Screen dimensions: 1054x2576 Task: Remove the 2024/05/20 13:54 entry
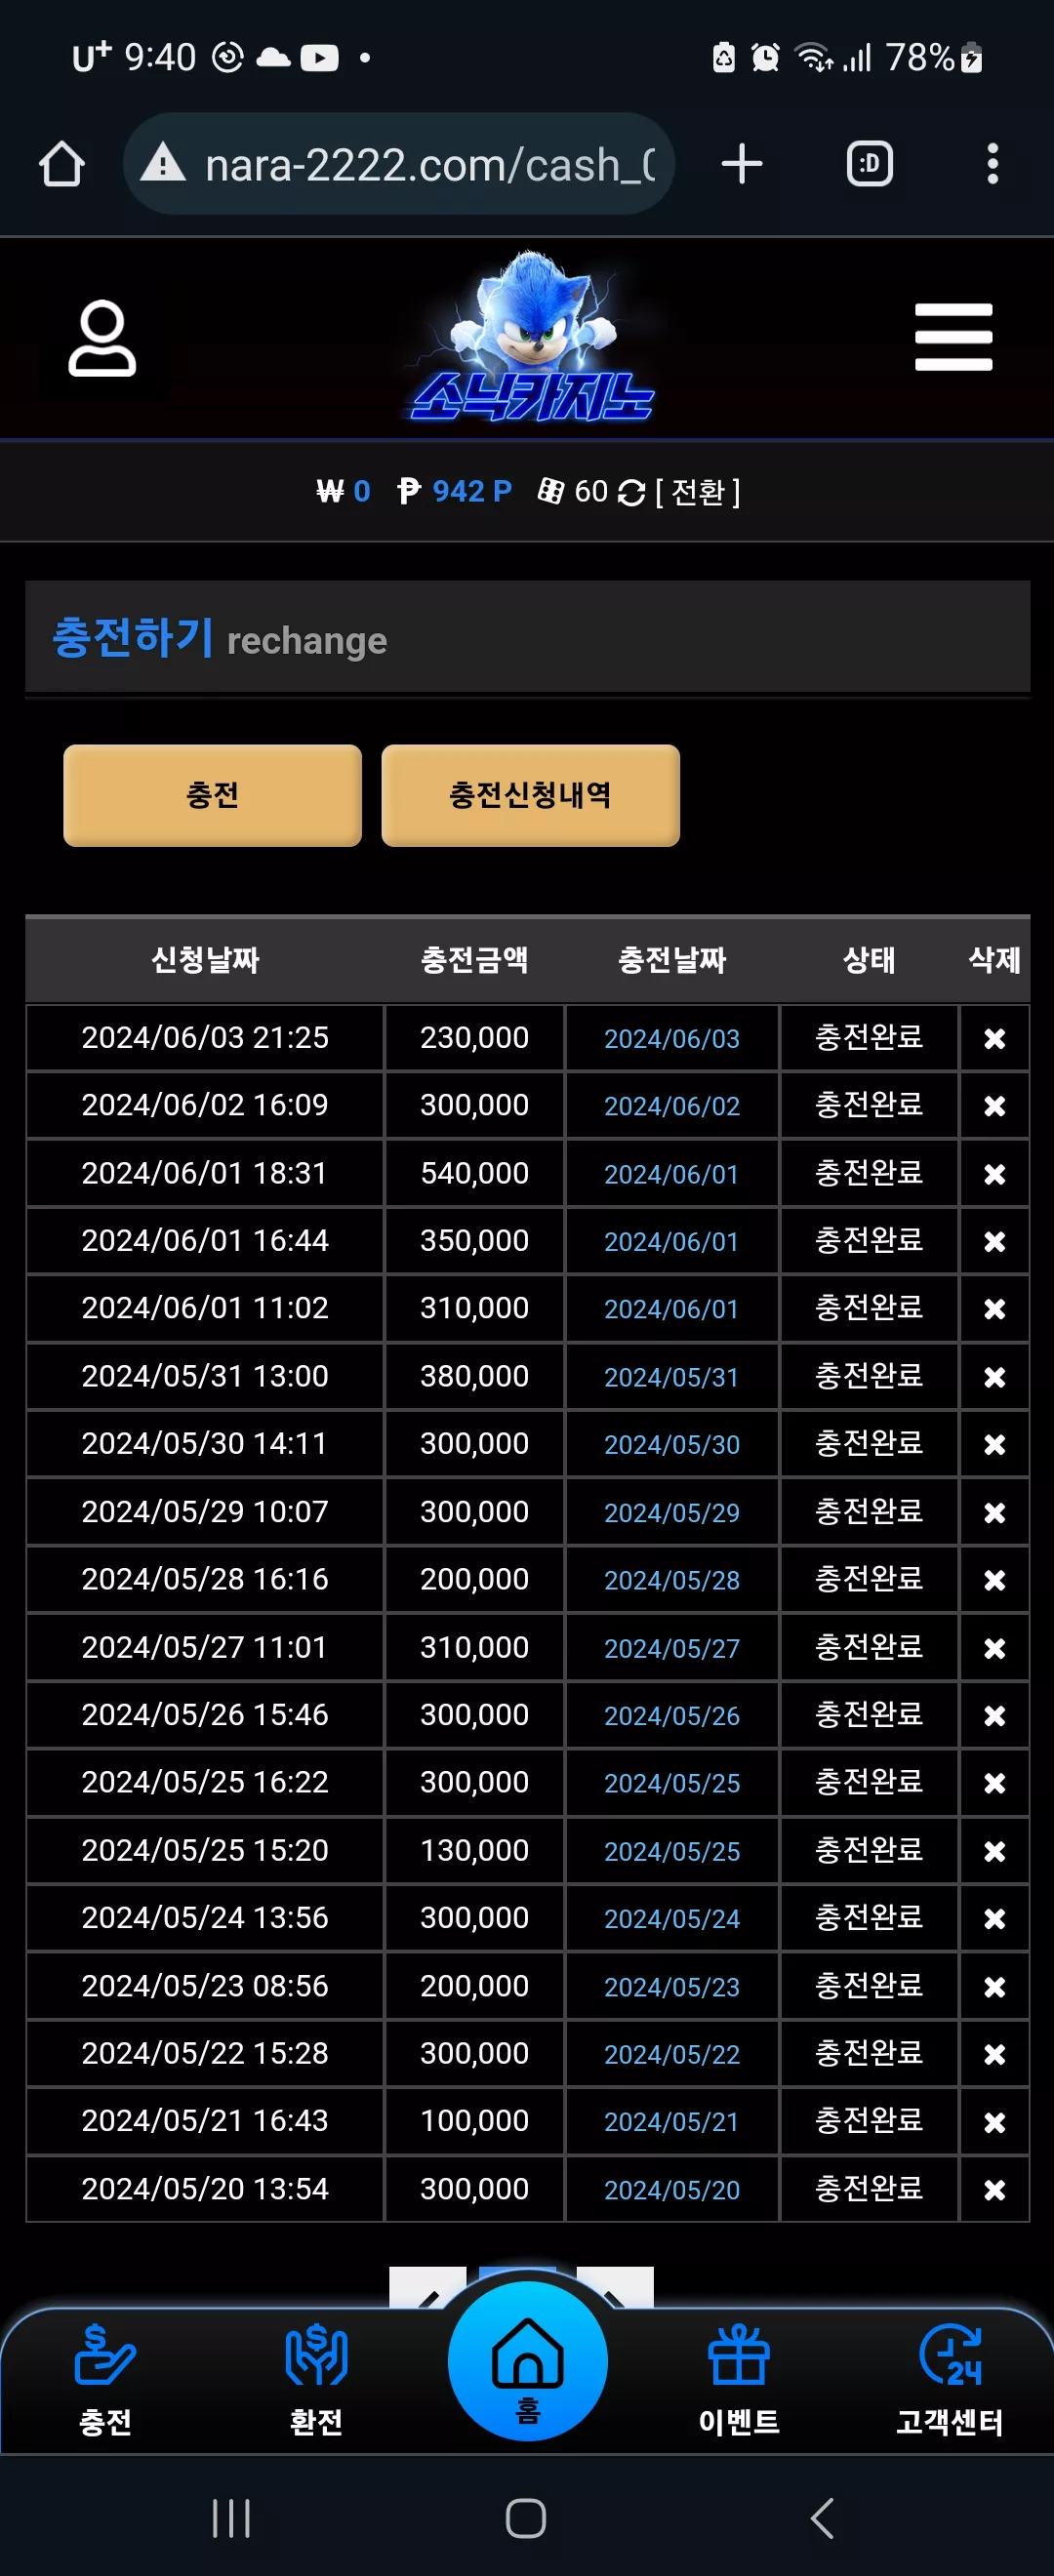[x=994, y=2190]
